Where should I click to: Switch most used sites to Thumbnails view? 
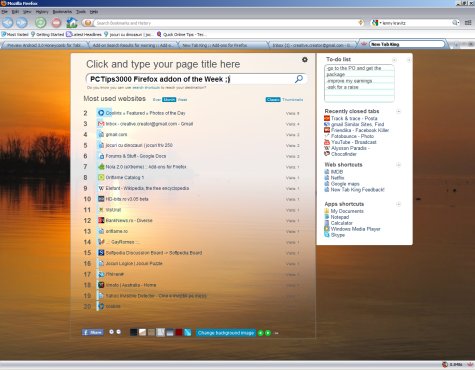pyautogui.click(x=293, y=100)
